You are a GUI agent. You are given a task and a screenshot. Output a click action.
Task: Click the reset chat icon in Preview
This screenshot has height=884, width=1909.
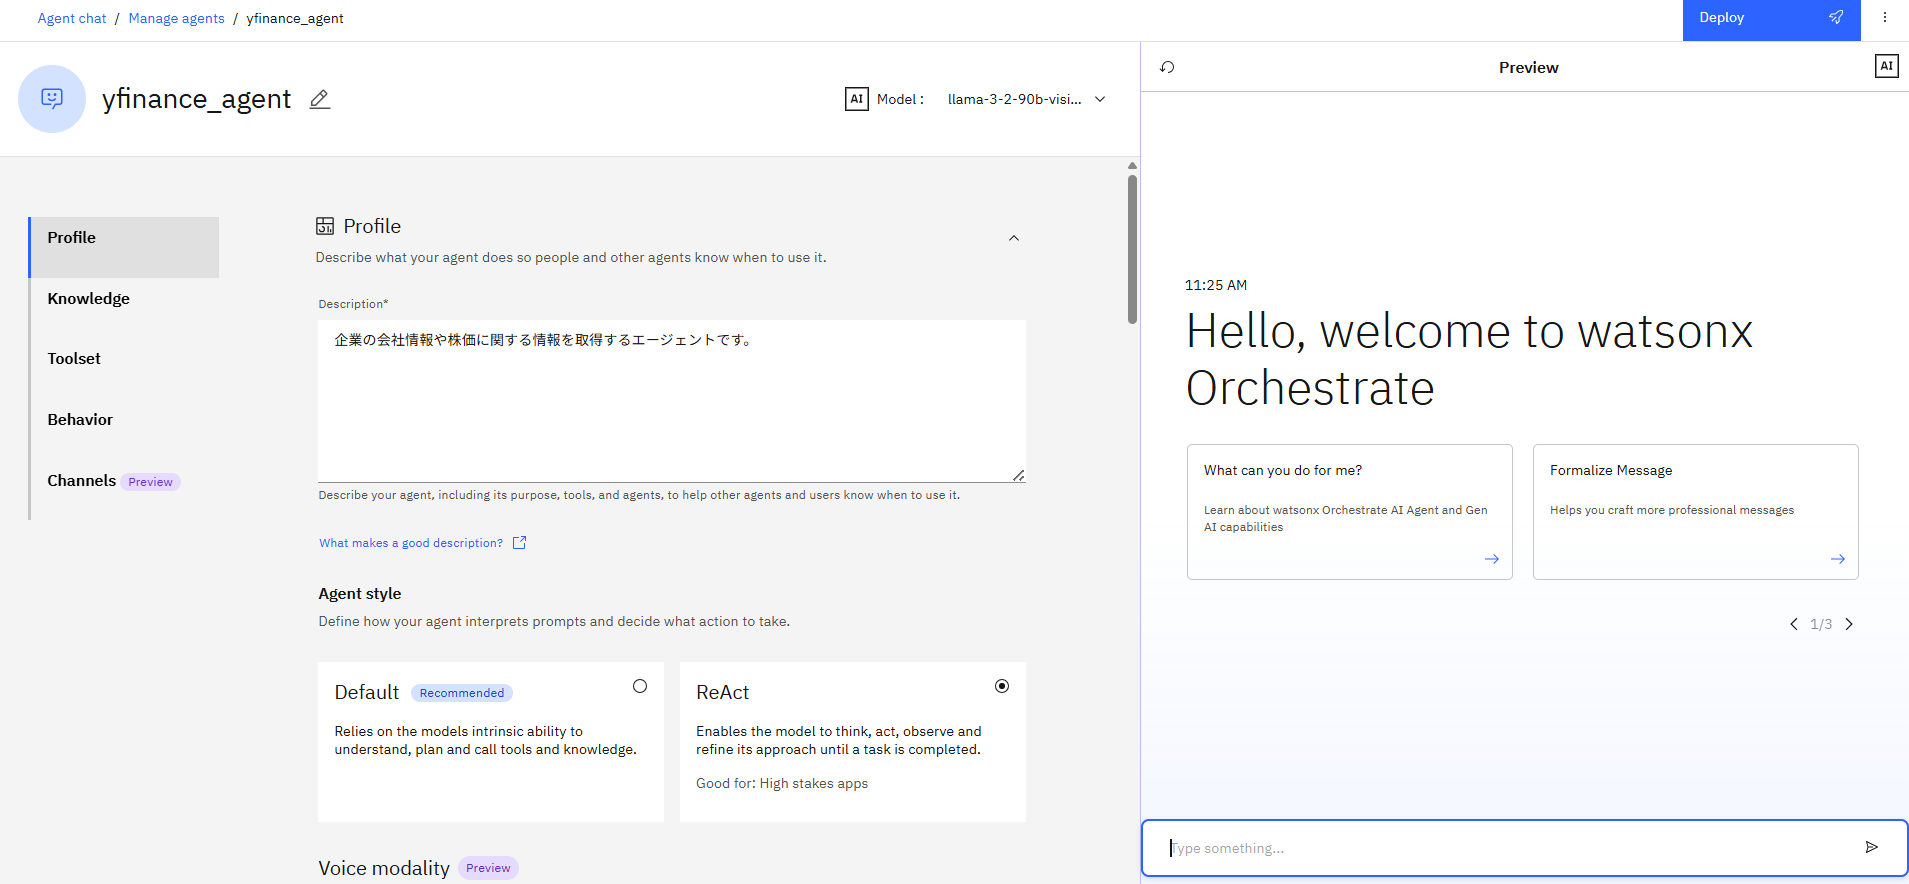[x=1167, y=67]
